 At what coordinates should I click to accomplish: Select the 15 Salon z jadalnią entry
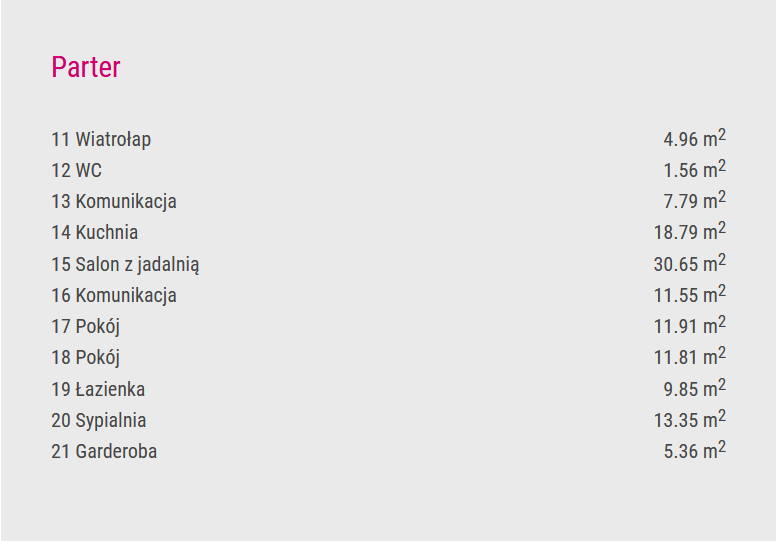(125, 264)
